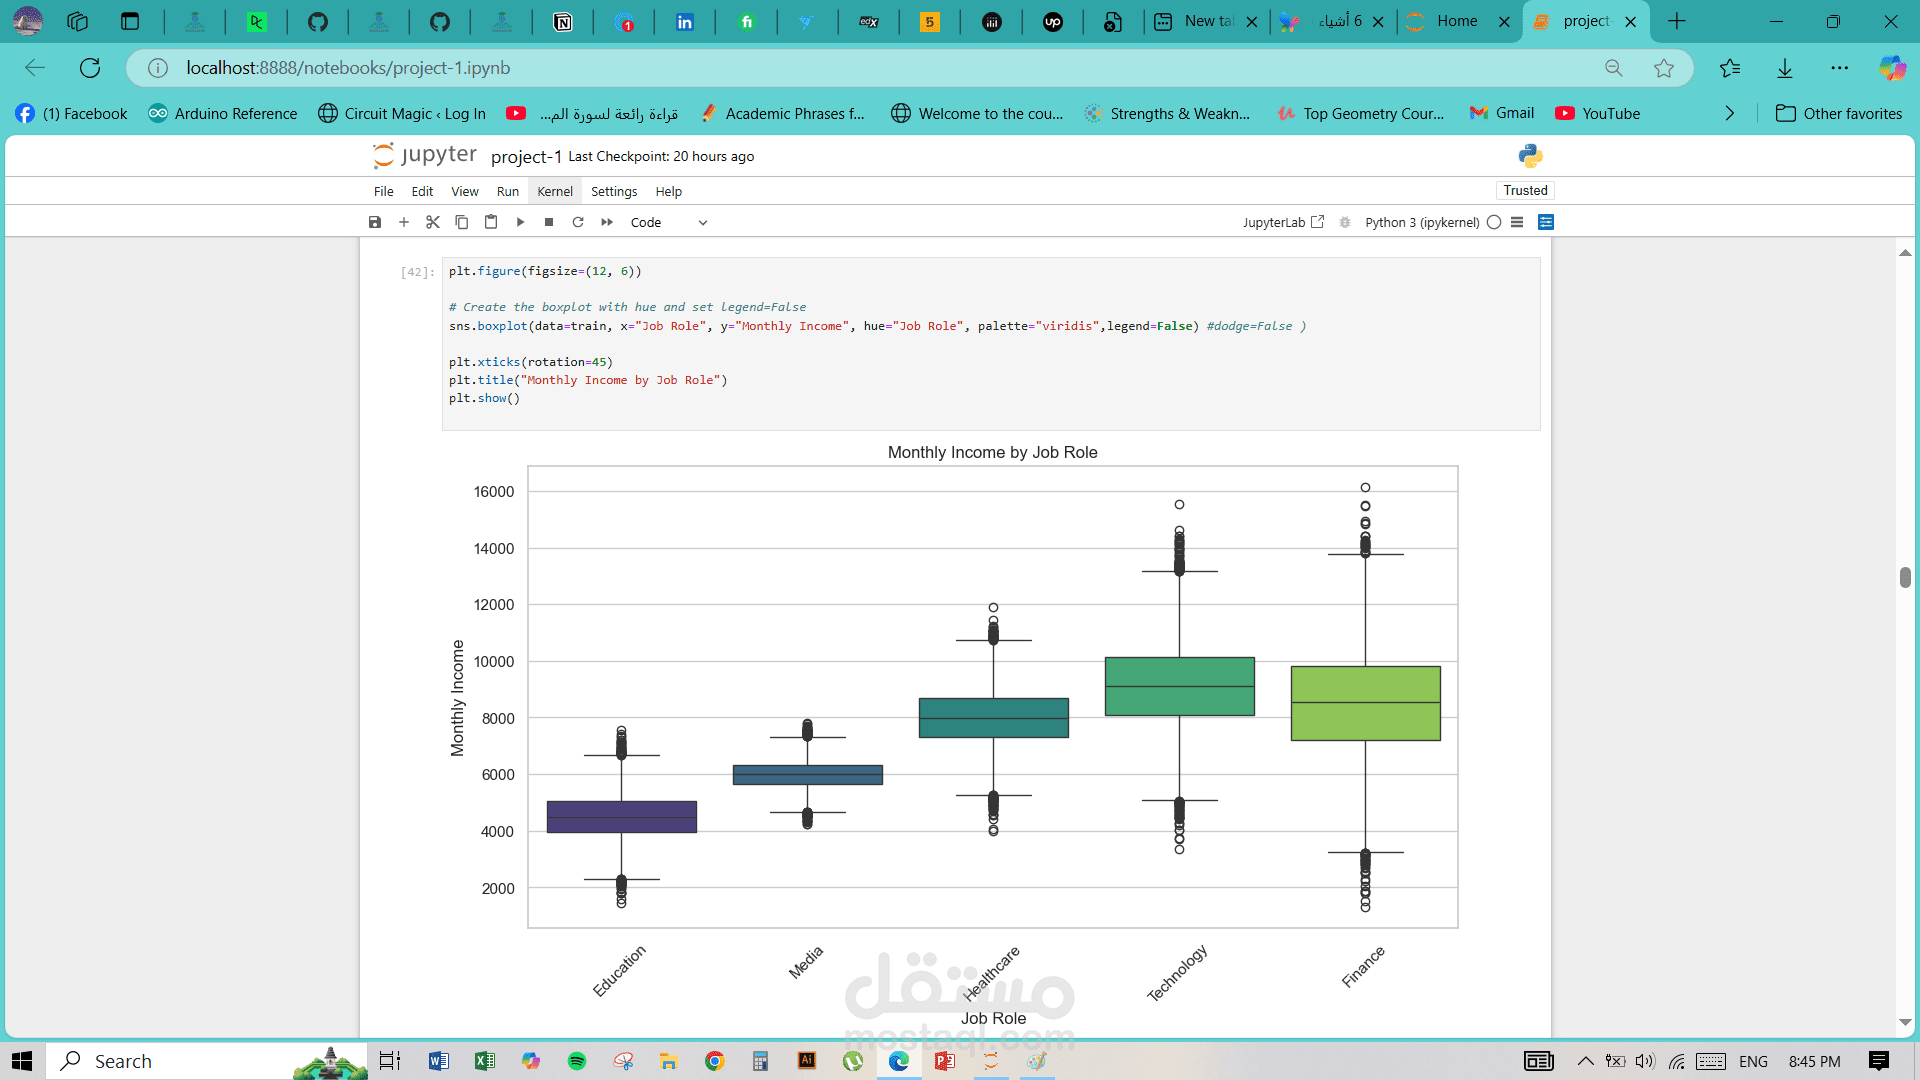Click the Trusted notebook button
Screen dimensions: 1920x1080
coord(1525,190)
